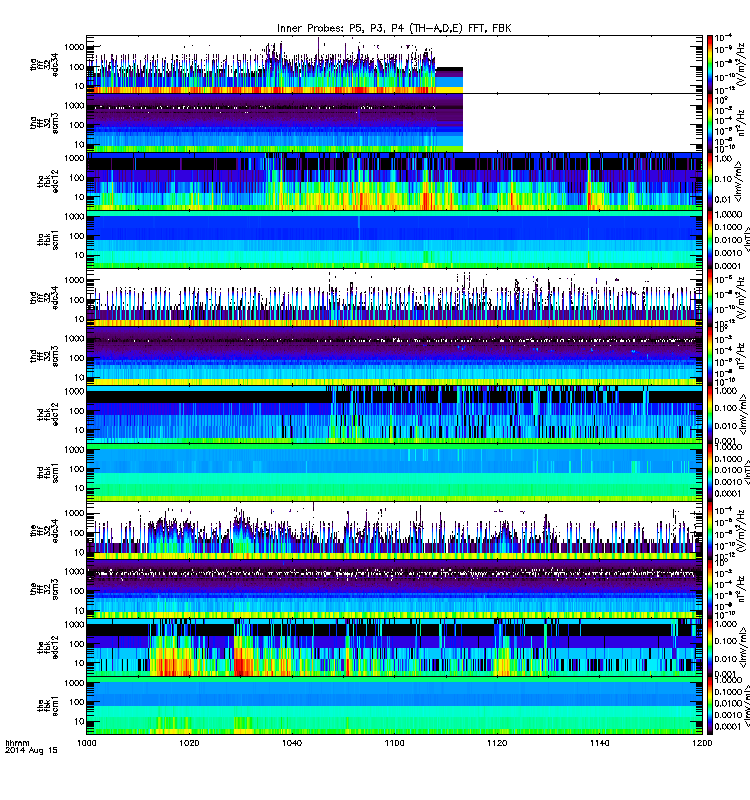Click the color bar of tha fbk edc12 panel

point(710,181)
